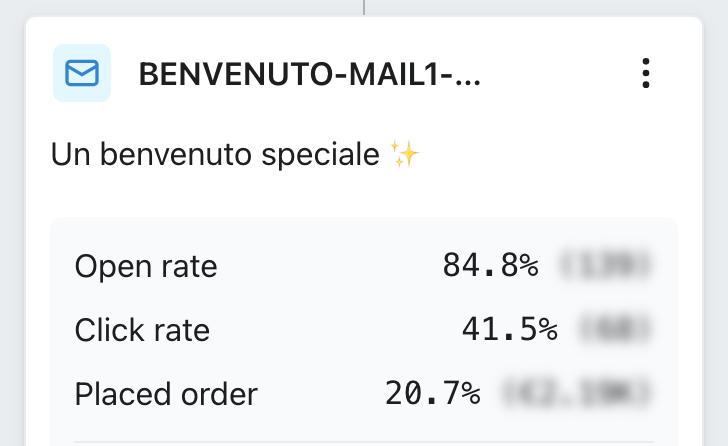Click the blurred count beside Open rate
Image resolution: width=728 pixels, height=446 pixels.
point(606,266)
